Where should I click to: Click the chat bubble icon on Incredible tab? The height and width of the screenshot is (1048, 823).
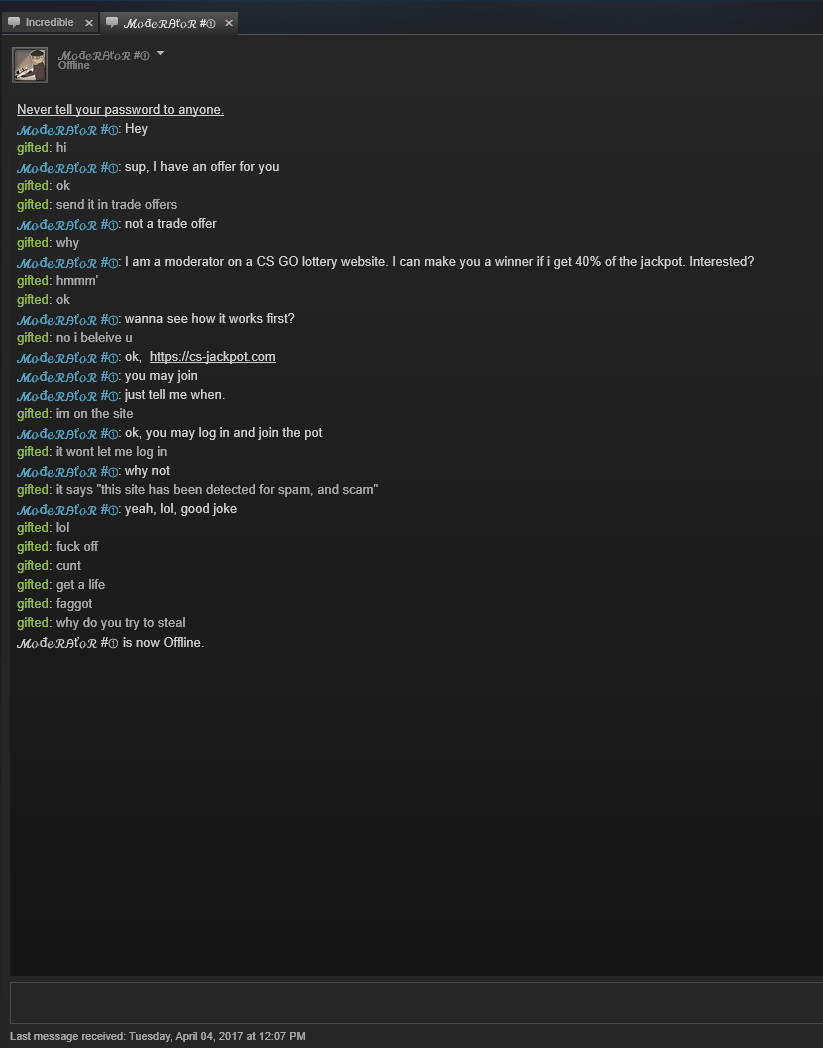point(13,23)
